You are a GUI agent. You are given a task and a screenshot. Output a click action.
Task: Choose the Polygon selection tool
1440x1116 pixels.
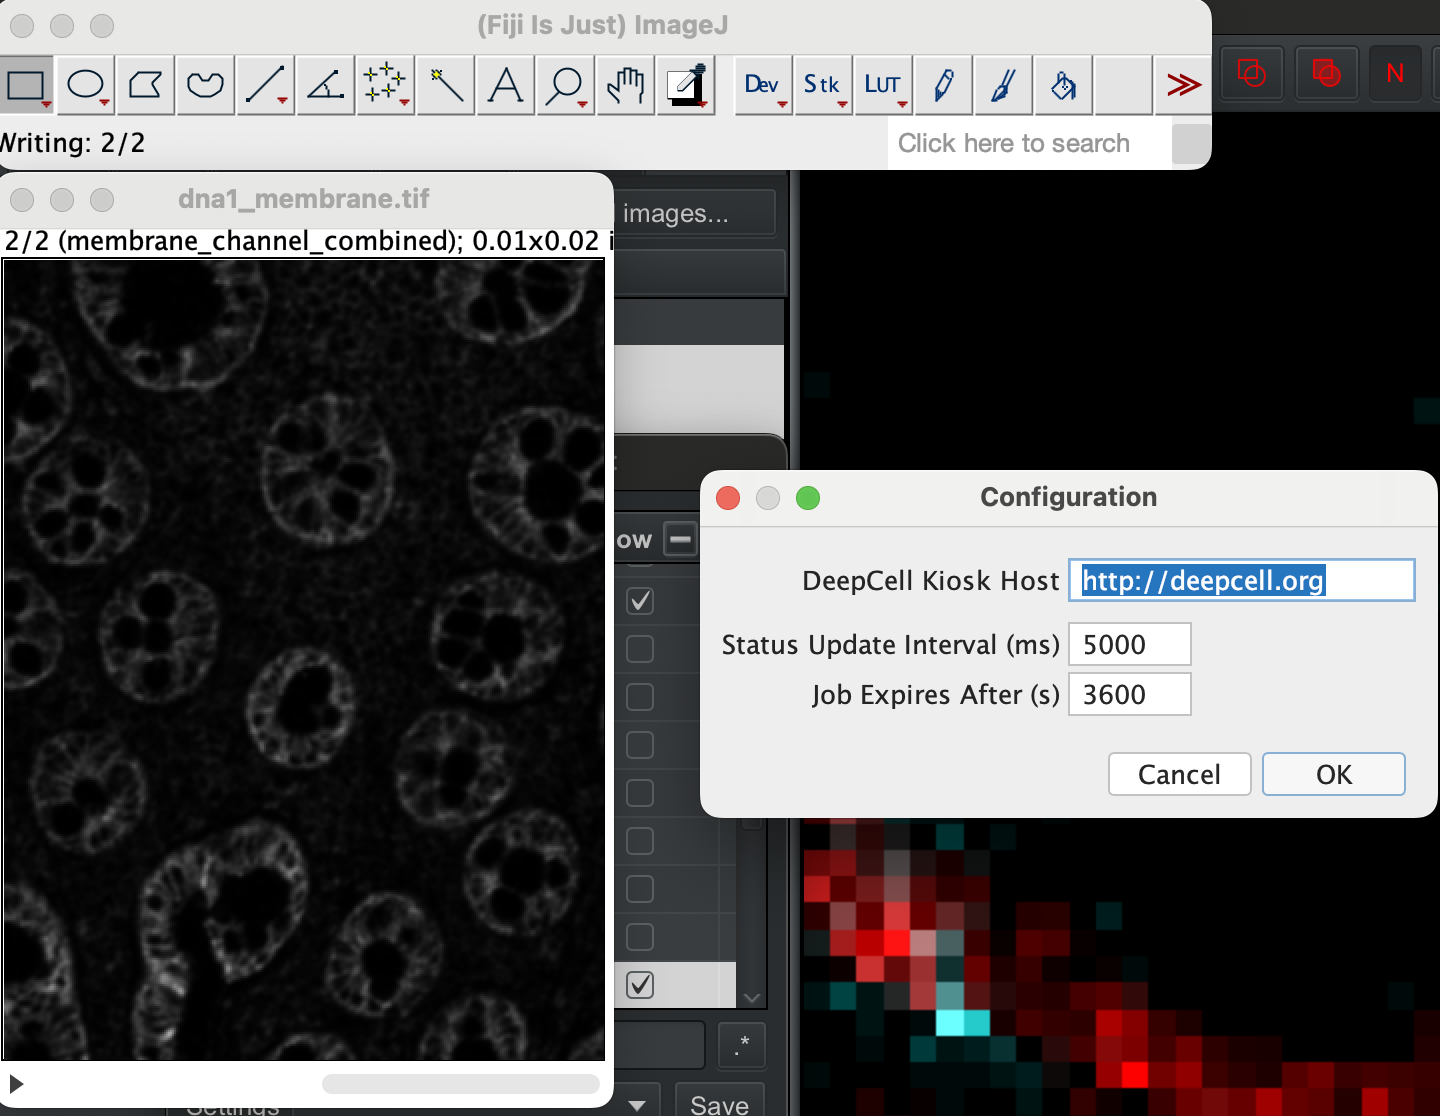coord(145,86)
